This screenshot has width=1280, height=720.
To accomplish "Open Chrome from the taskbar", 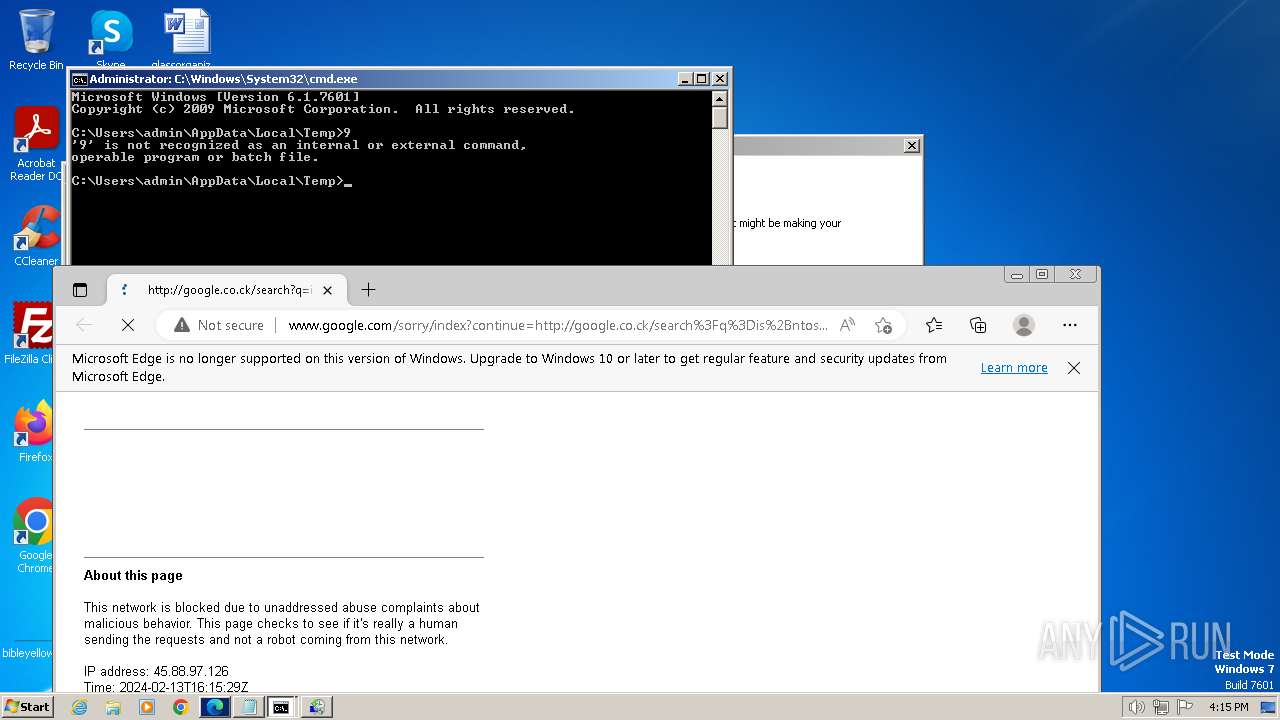I will click(x=180, y=707).
